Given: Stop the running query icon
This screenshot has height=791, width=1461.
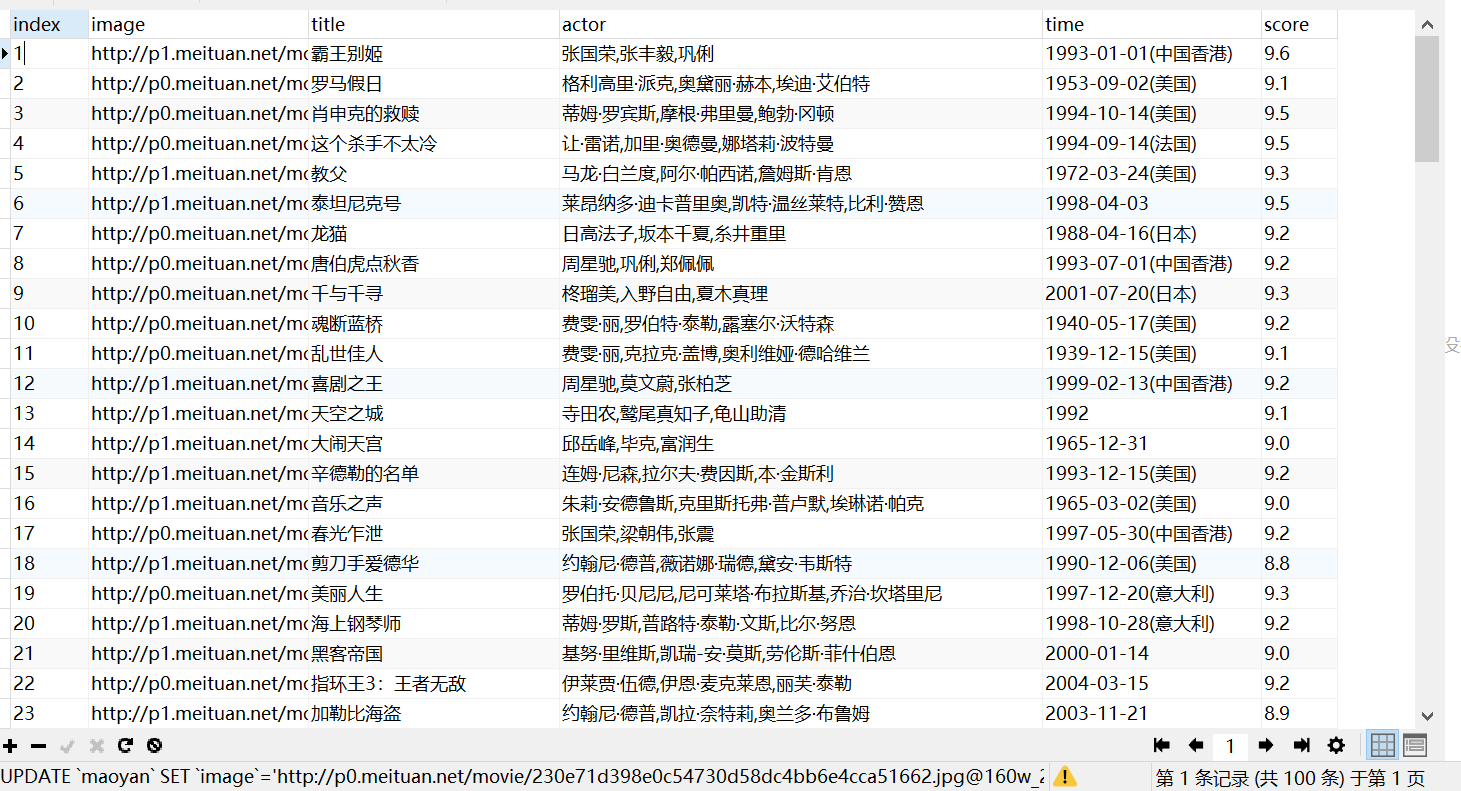Looking at the screenshot, I should click(x=154, y=746).
